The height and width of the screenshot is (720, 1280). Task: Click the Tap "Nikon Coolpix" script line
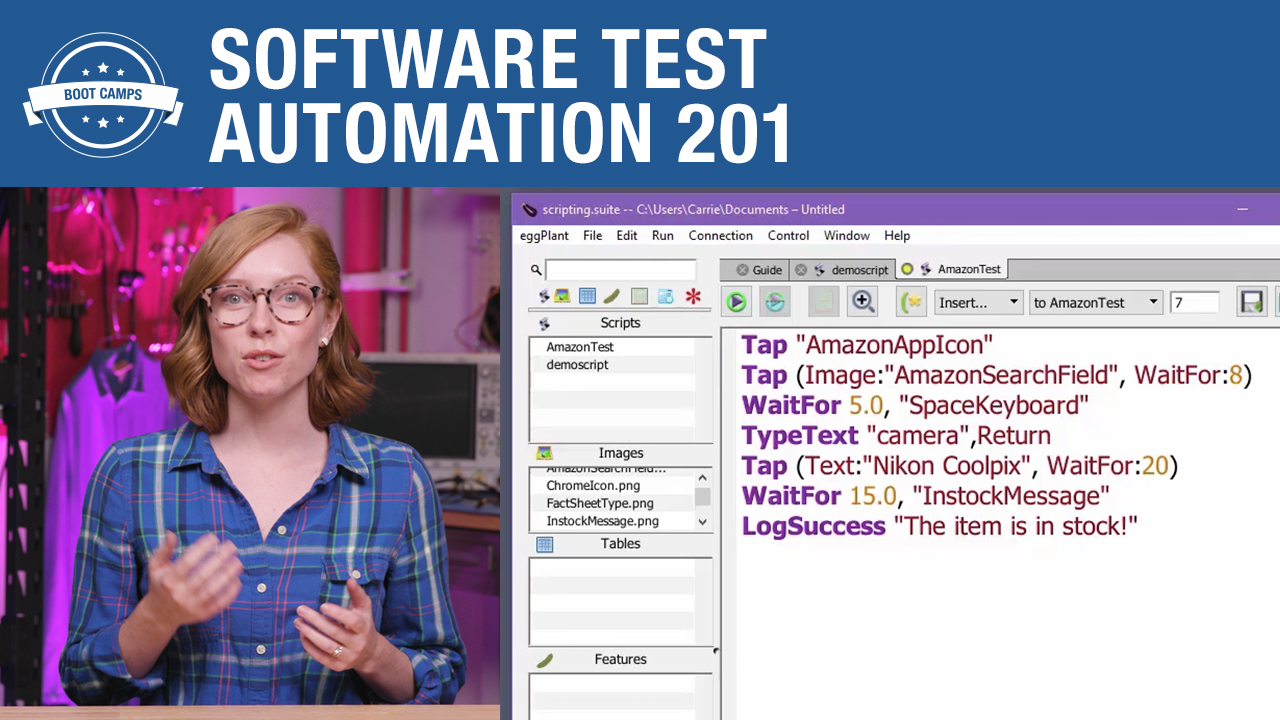coord(960,466)
